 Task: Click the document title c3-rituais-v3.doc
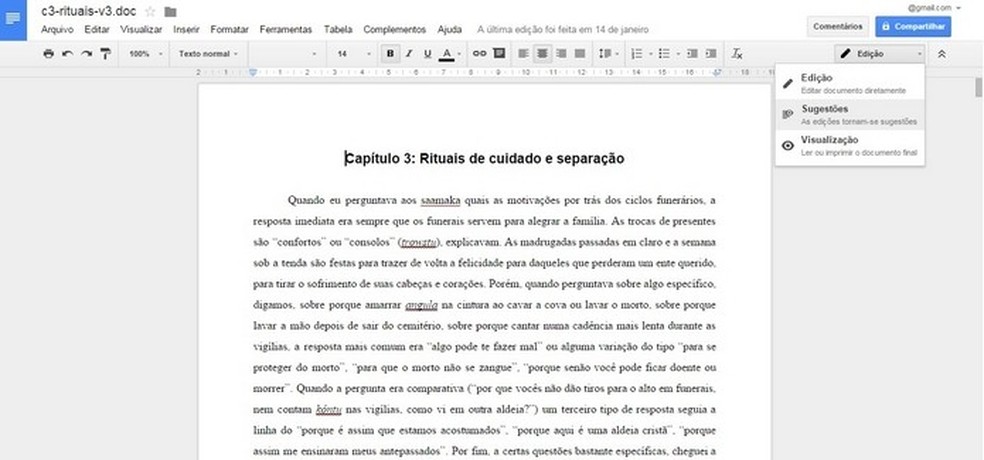pyautogui.click(x=88, y=11)
